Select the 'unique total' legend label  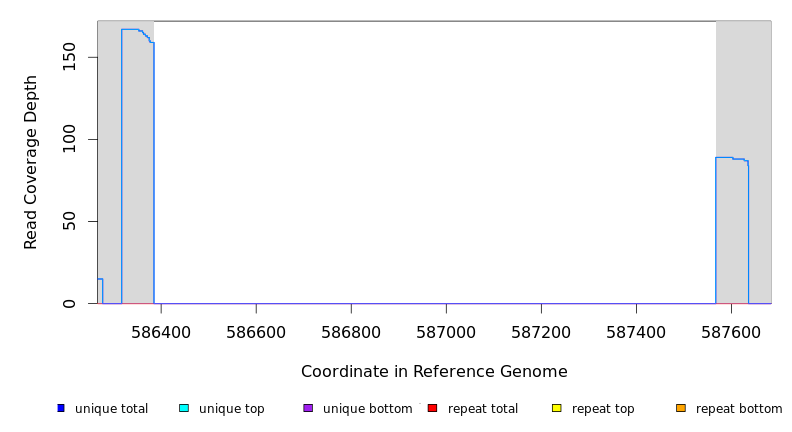(111, 409)
